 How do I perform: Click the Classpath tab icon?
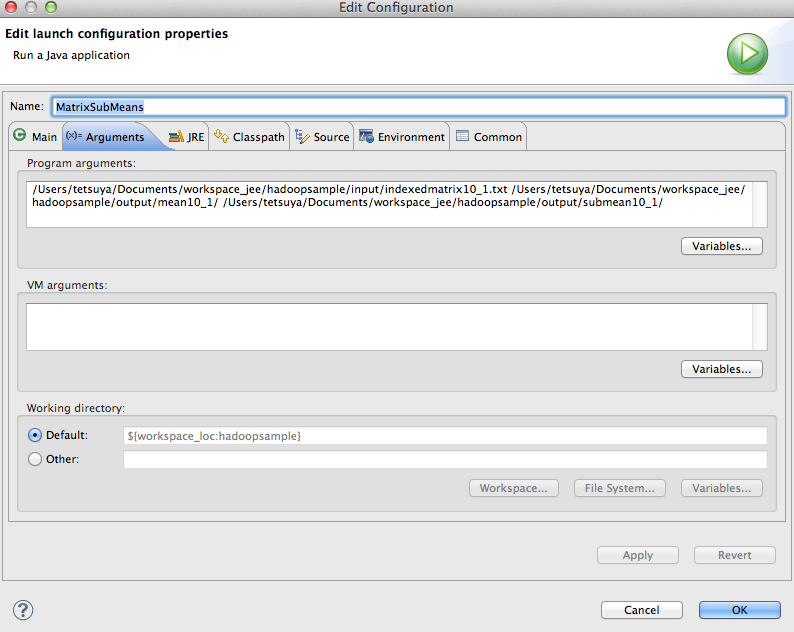click(221, 136)
